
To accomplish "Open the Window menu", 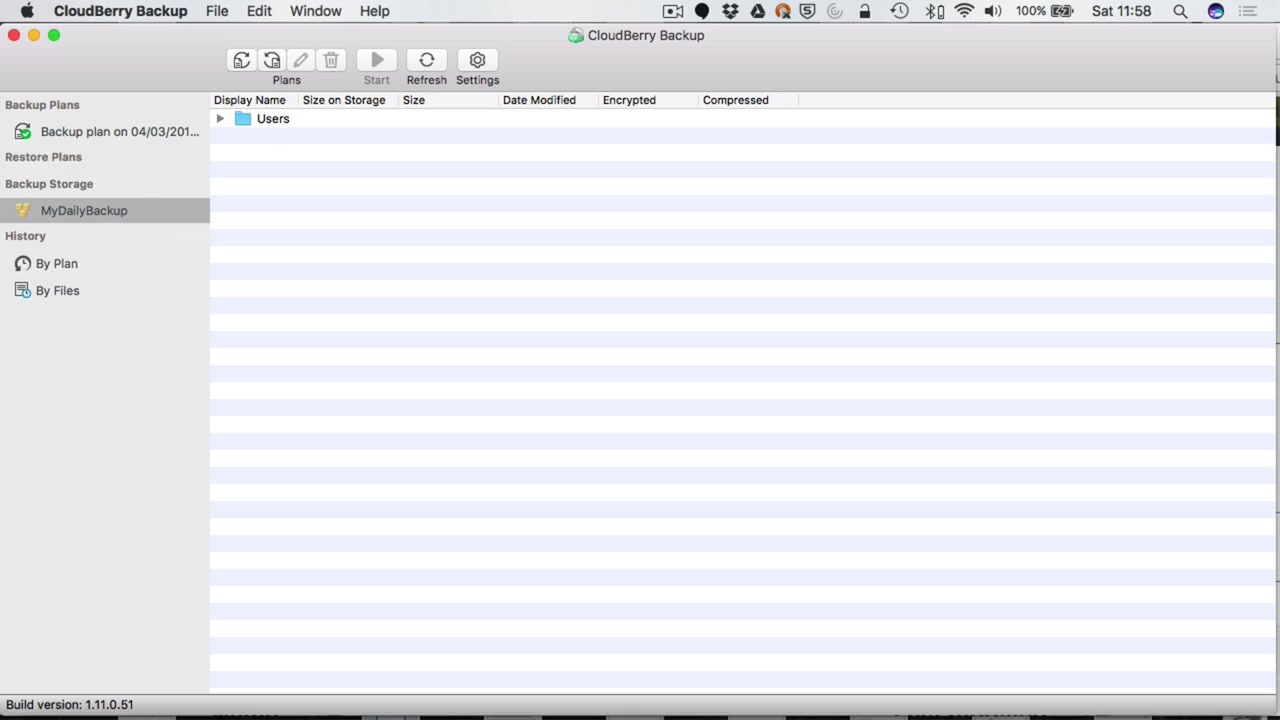I will 316,11.
